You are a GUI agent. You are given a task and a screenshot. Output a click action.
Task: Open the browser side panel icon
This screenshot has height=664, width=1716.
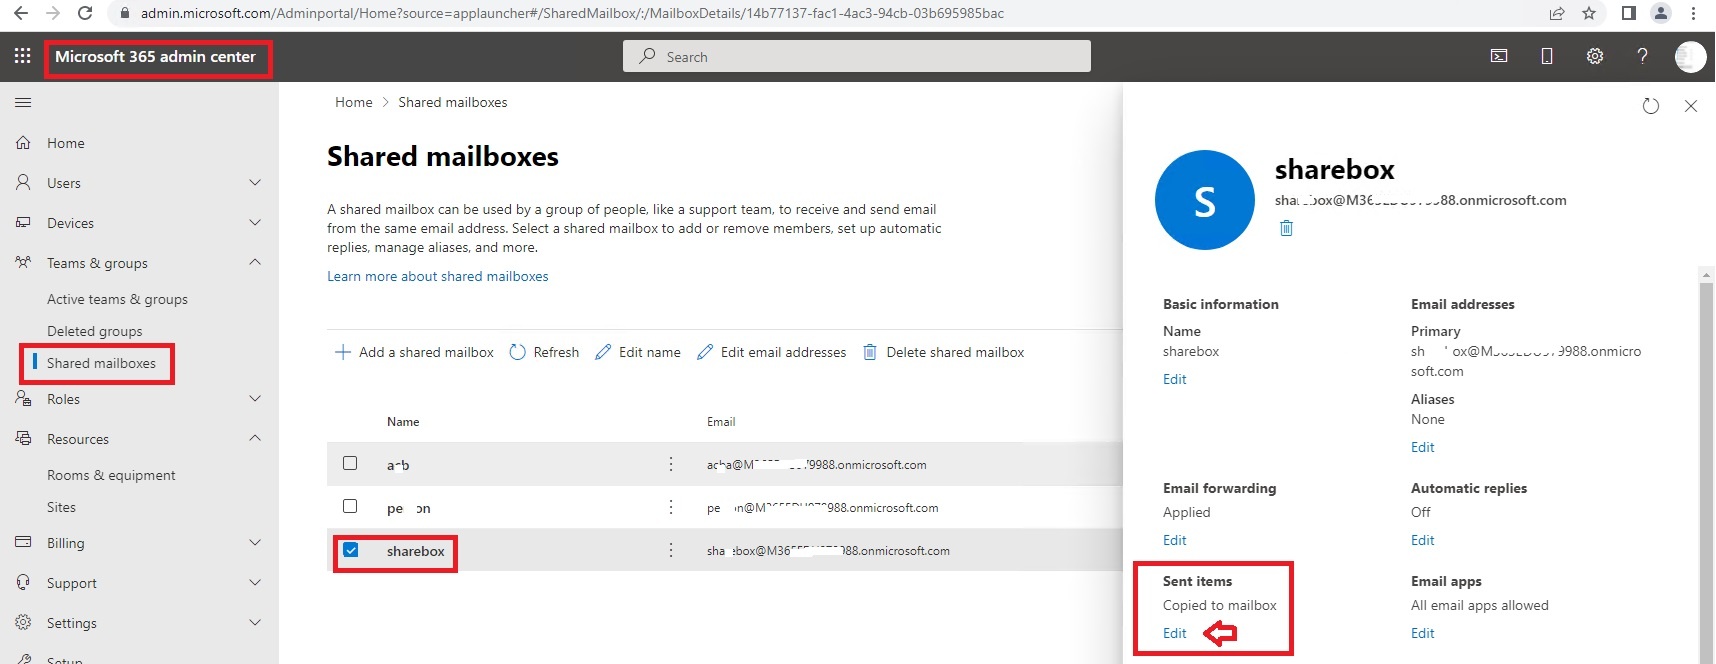point(1628,13)
